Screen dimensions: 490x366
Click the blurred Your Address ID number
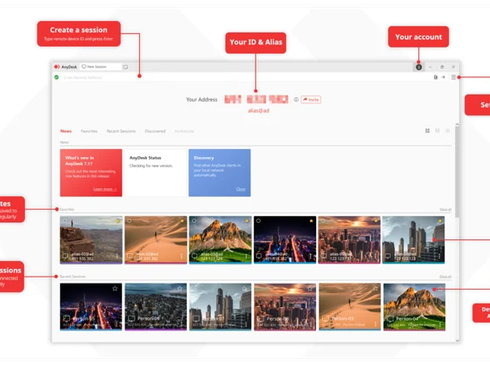point(256,99)
